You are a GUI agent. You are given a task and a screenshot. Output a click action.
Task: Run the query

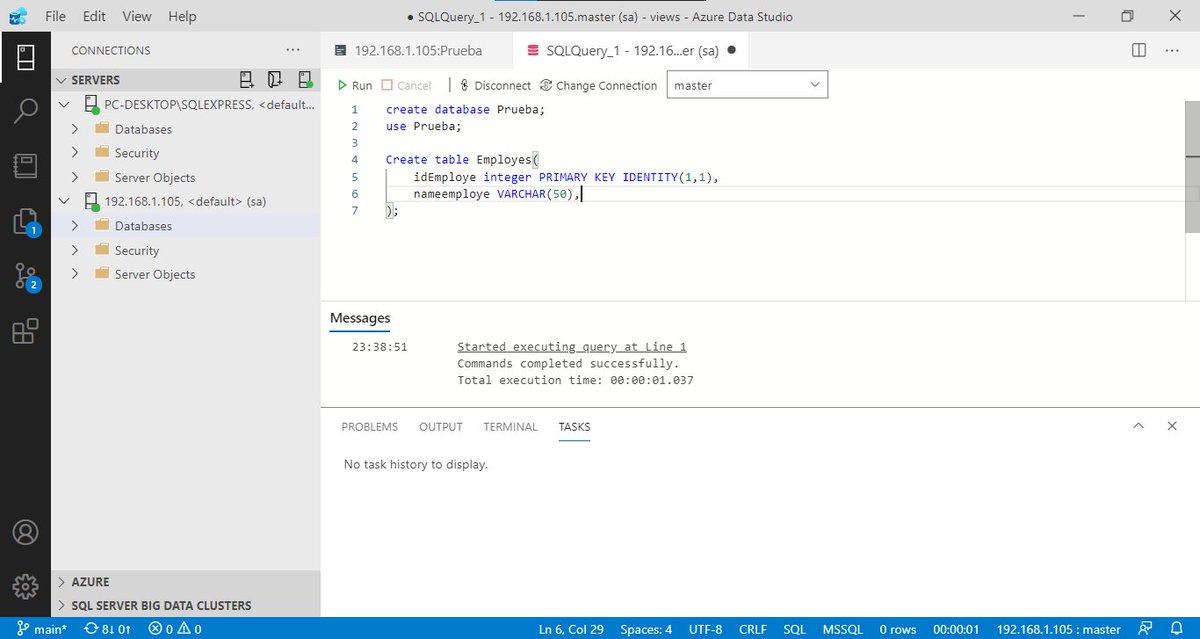[355, 86]
